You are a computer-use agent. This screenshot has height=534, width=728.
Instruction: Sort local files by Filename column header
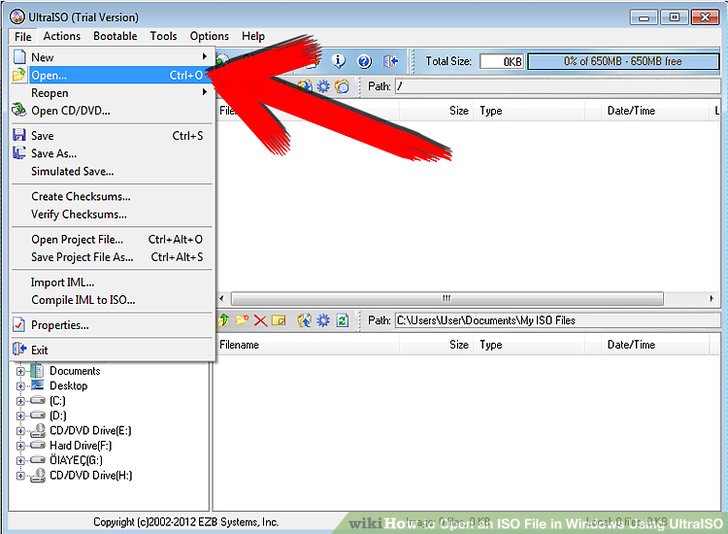tap(307, 345)
